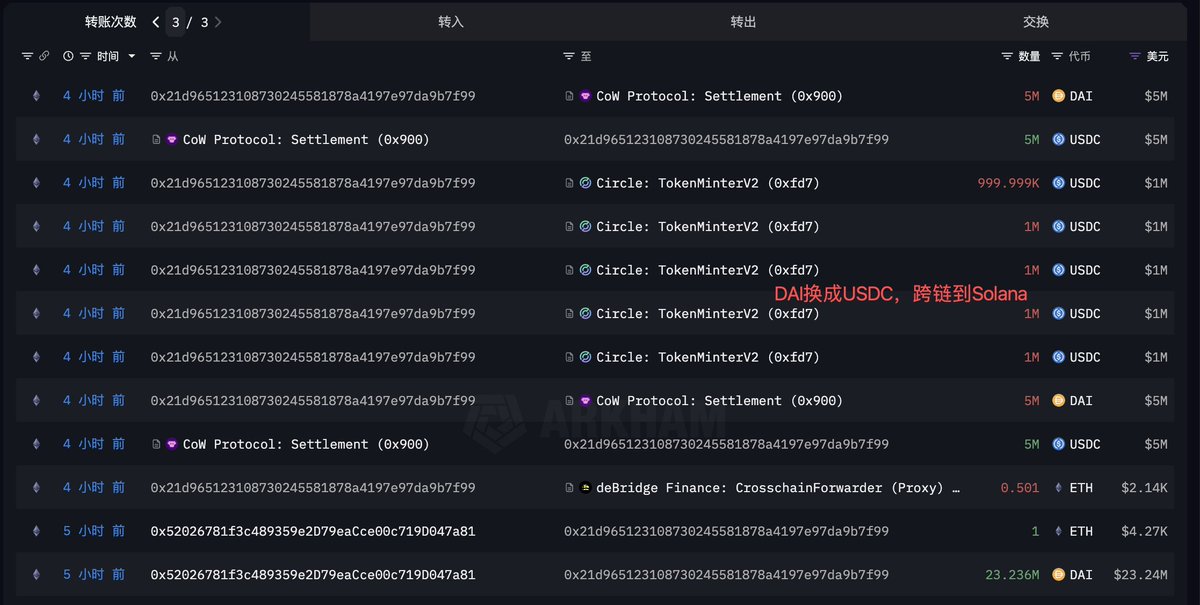Click the $2.14K USD value
Viewport: 1200px width, 605px height.
[x=1145, y=488]
